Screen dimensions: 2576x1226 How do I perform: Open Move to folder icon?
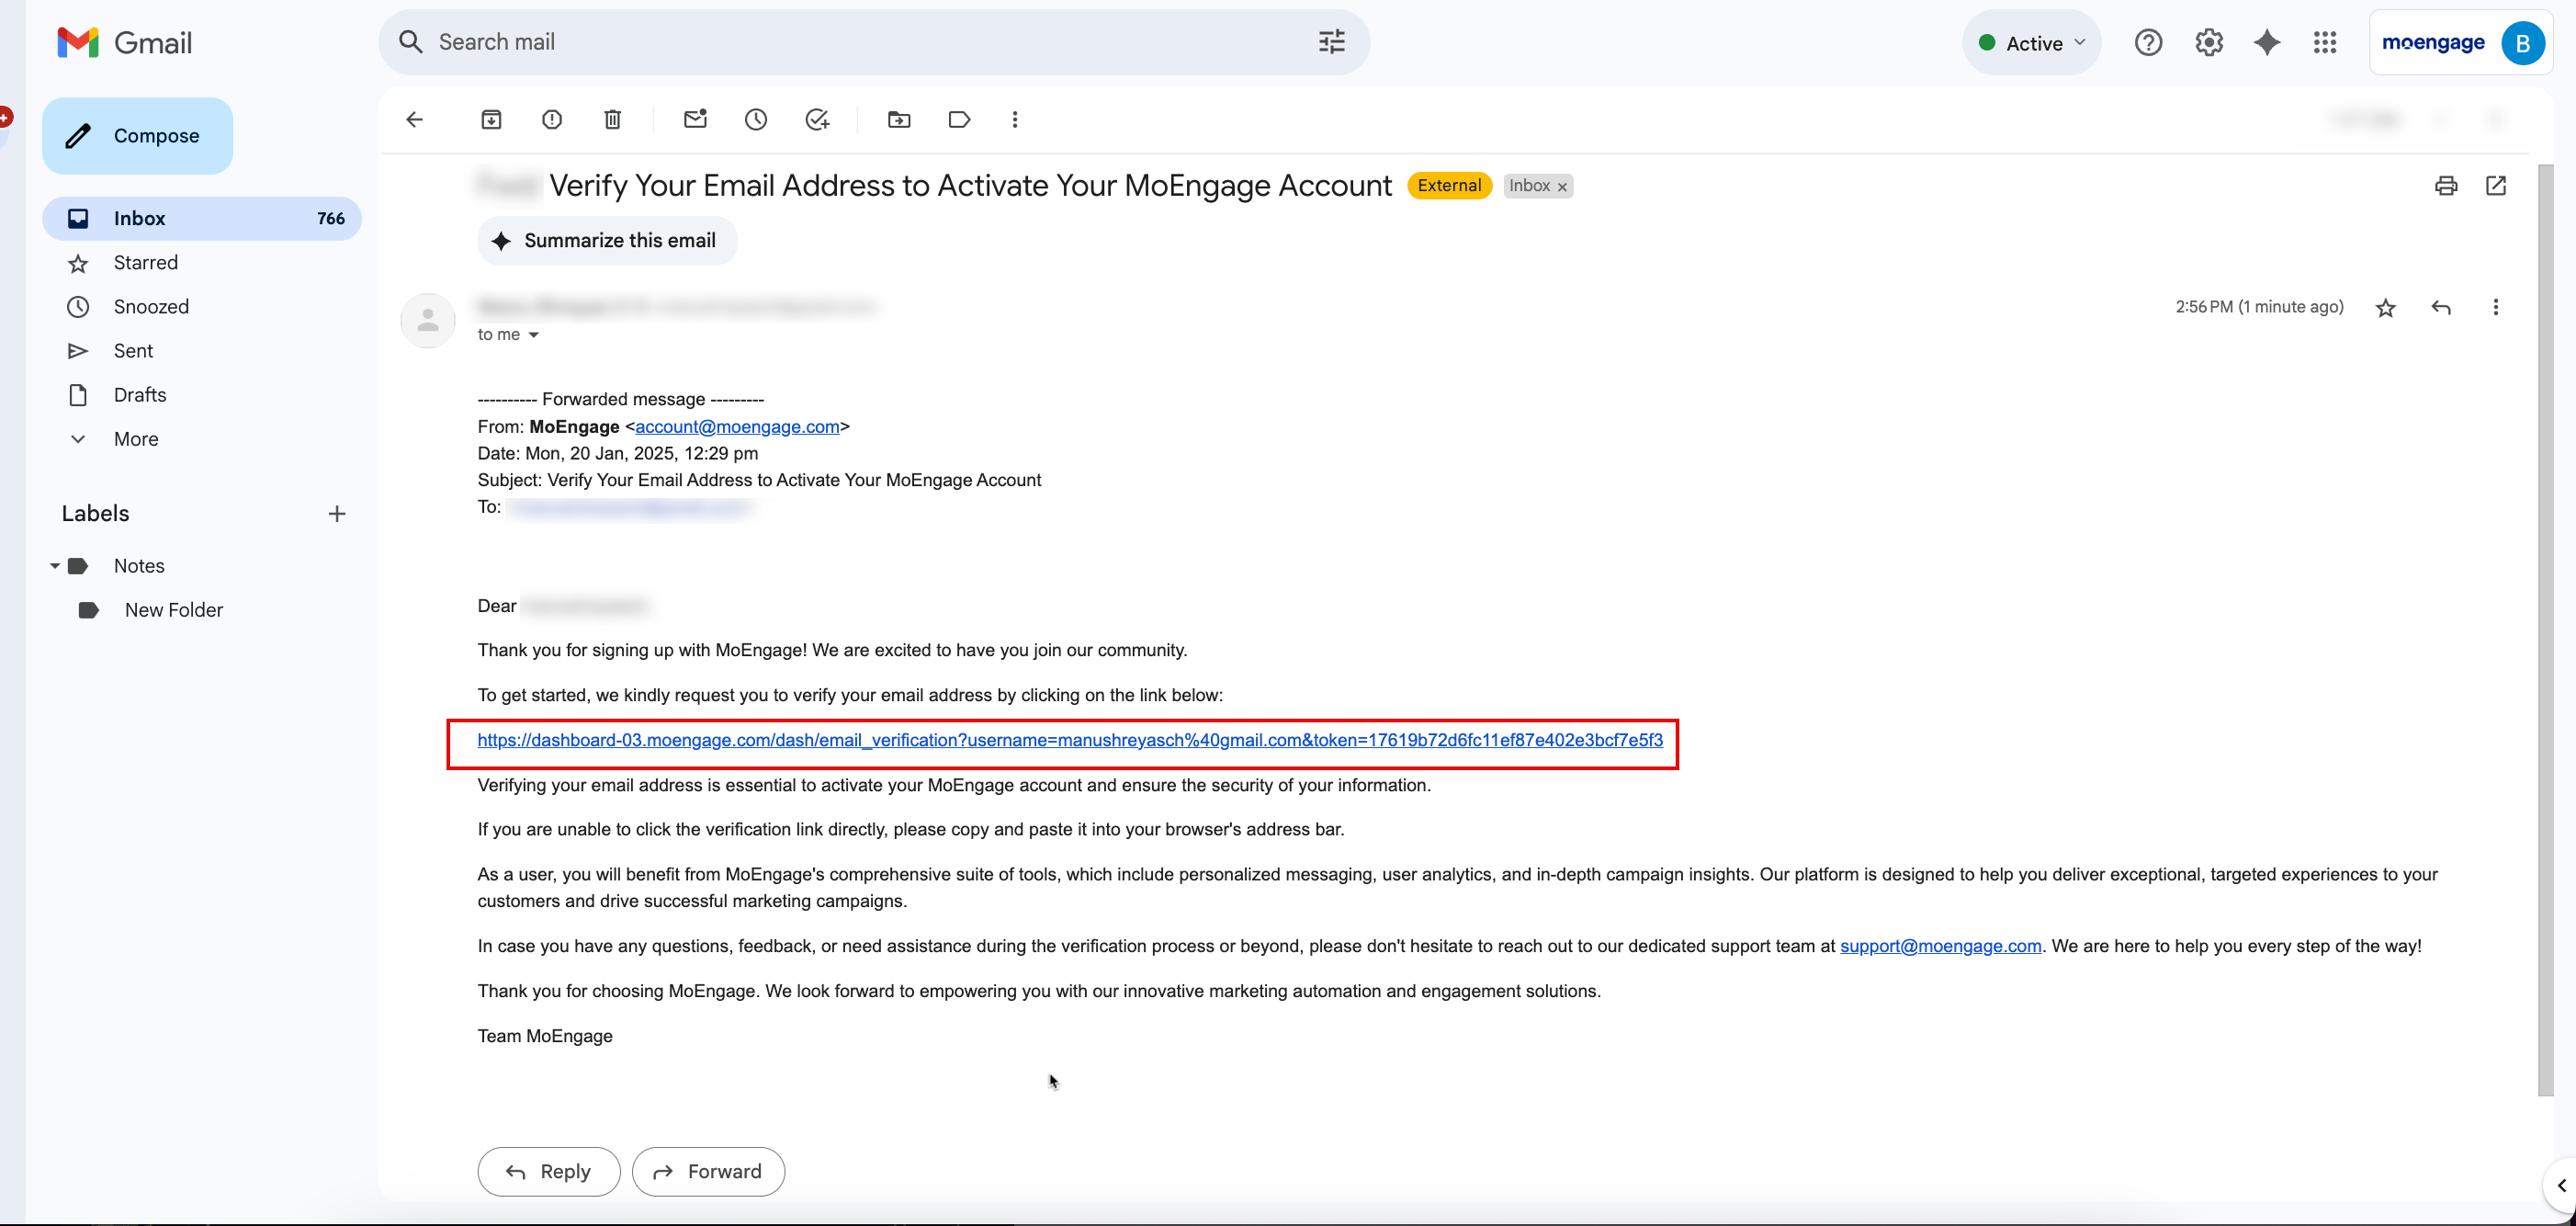(899, 120)
